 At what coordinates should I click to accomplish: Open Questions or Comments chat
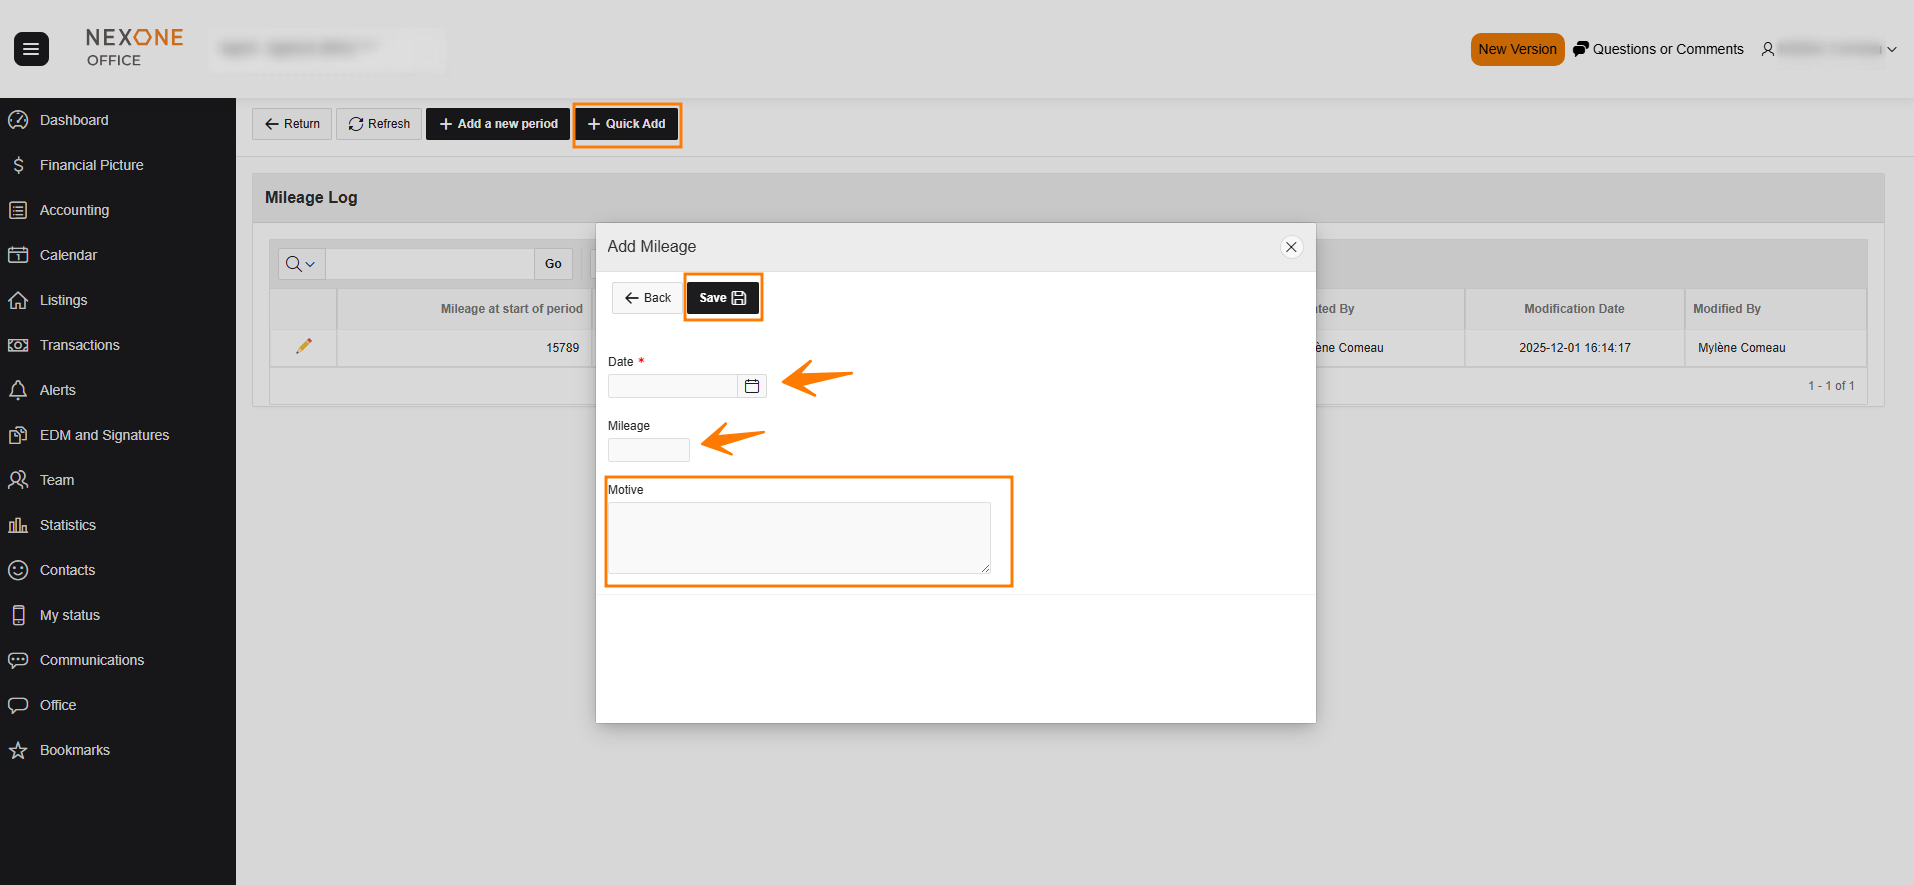click(1658, 49)
